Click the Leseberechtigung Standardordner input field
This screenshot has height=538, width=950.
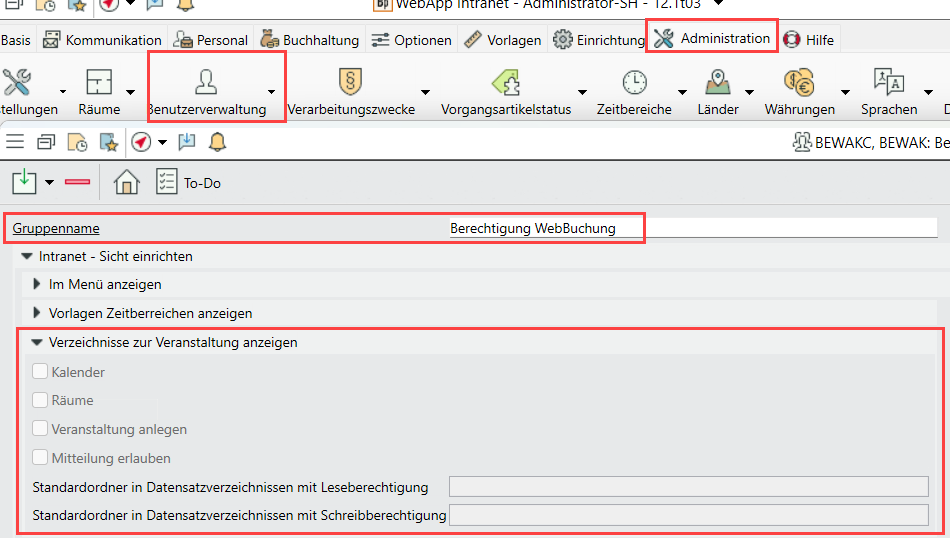[x=688, y=487]
